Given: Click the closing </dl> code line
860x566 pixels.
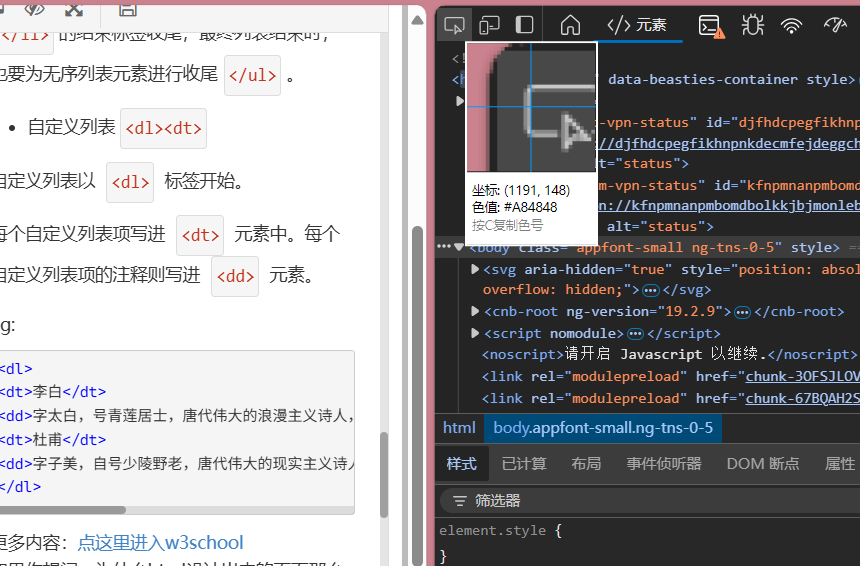Looking at the screenshot, I should (x=20, y=486).
